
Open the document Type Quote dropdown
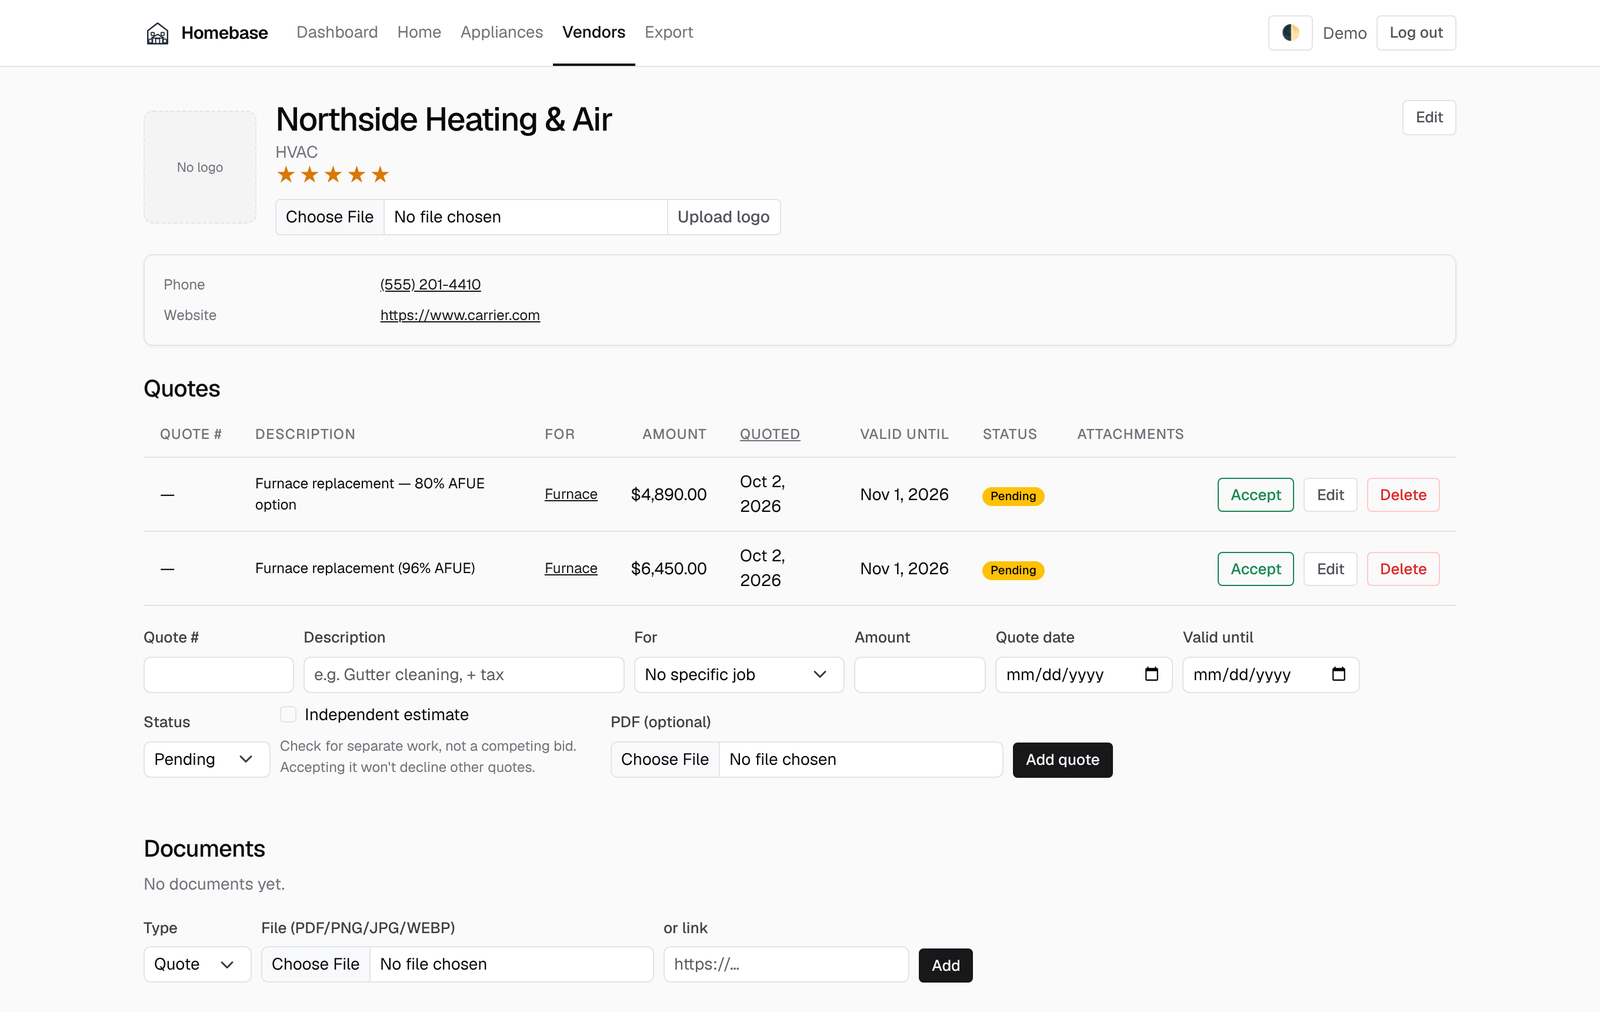tap(197, 965)
